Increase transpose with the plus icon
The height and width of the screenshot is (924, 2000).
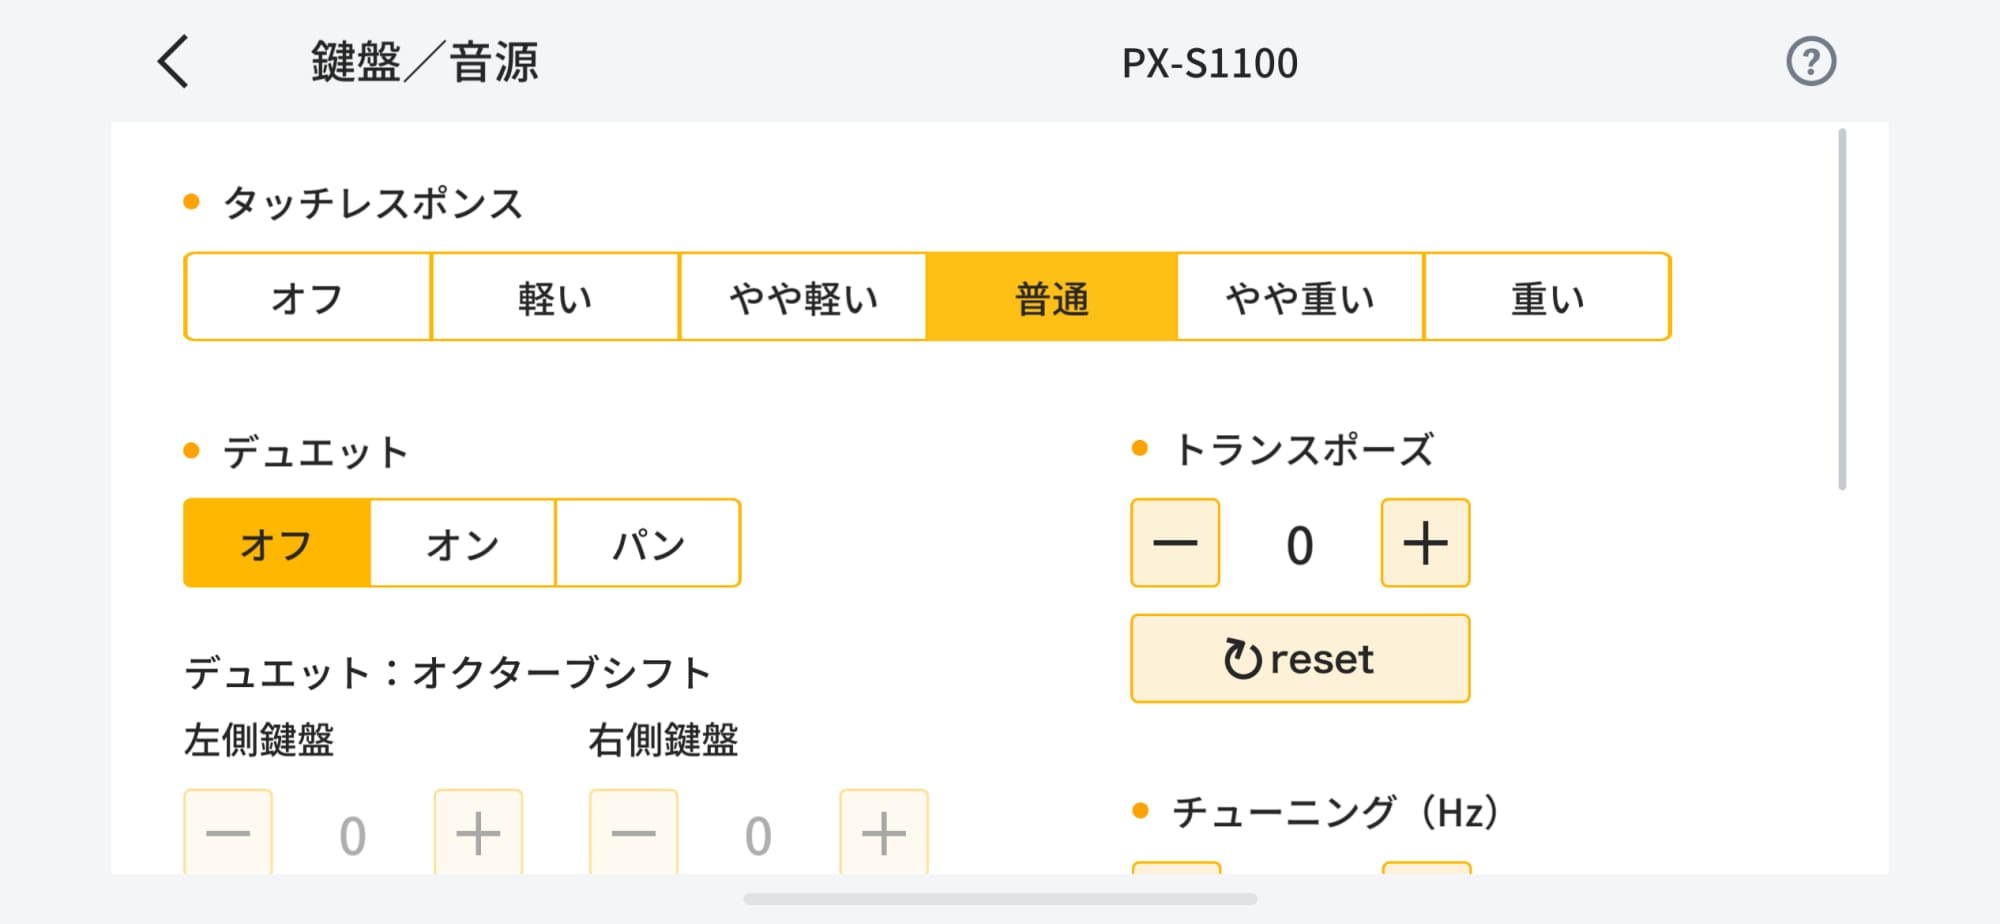click(x=1425, y=543)
